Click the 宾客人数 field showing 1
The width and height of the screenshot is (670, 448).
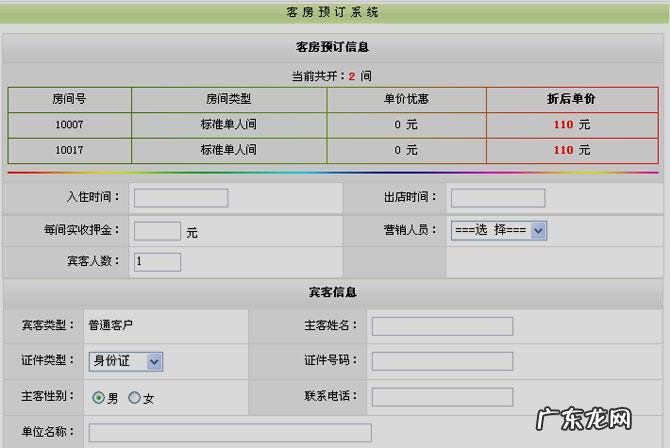coord(157,262)
